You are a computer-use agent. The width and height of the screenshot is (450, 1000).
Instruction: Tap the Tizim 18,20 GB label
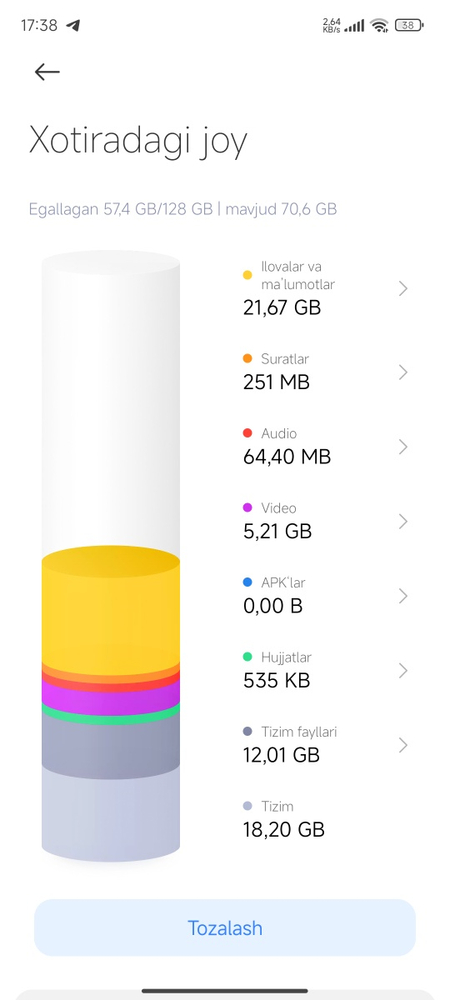tap(284, 819)
